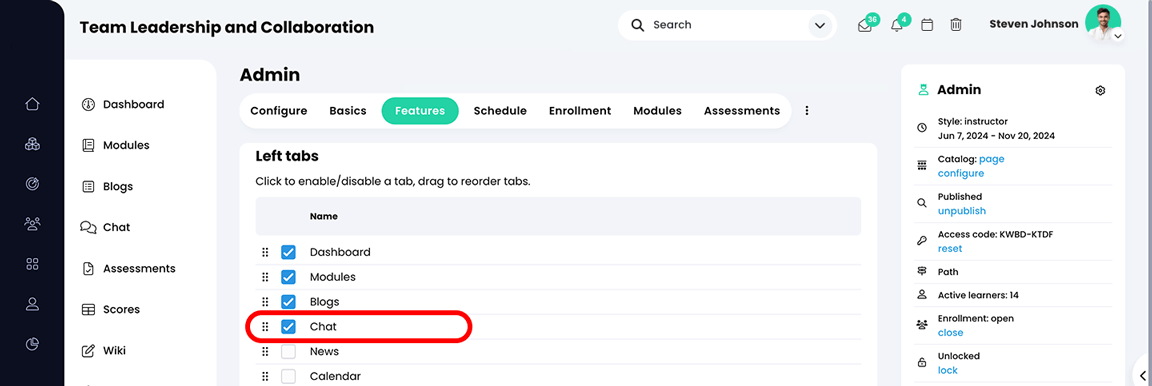Click the search magnifier icon

tap(637, 25)
